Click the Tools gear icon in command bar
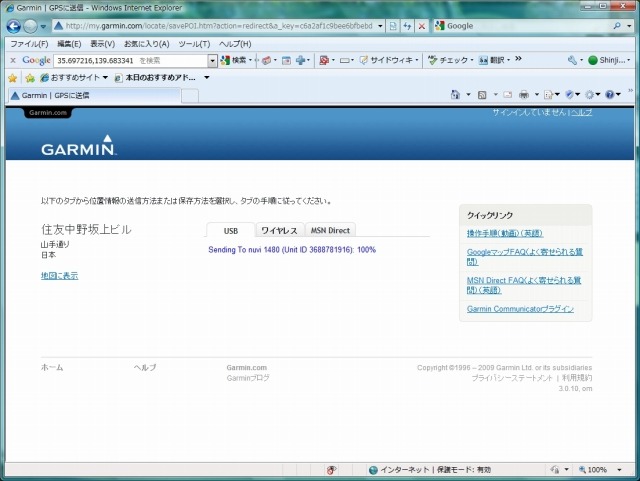 (x=589, y=95)
